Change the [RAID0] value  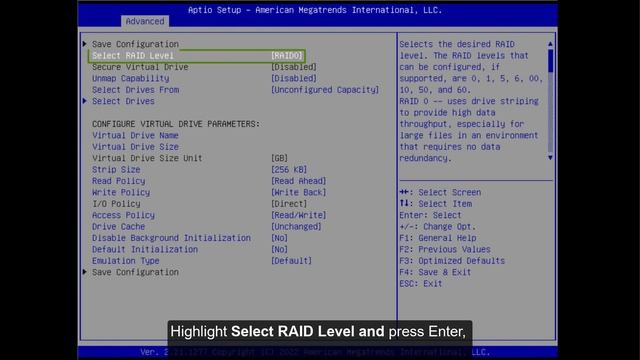pos(287,56)
